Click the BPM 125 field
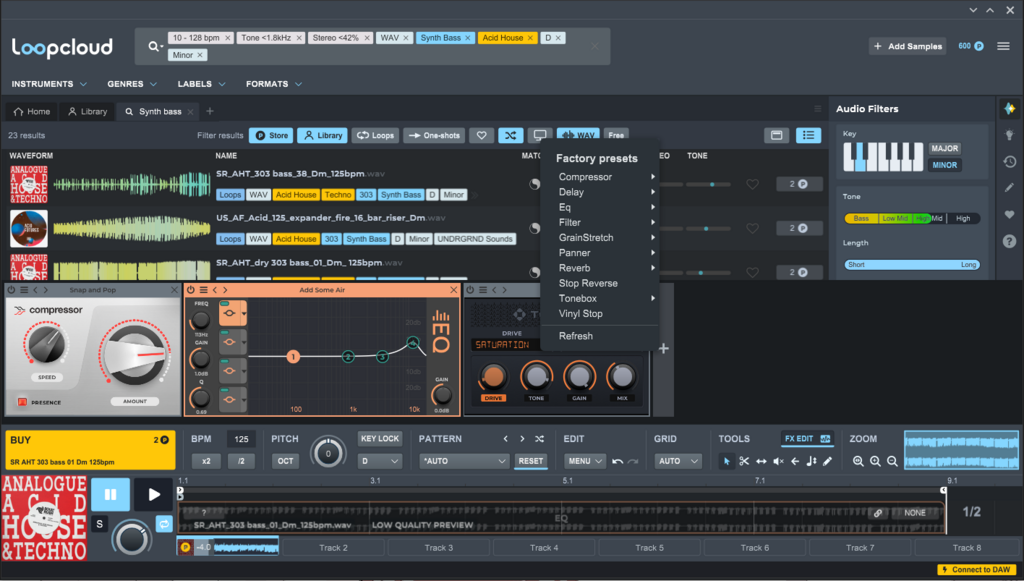Screen dimensions: 1024x581 pos(241,439)
